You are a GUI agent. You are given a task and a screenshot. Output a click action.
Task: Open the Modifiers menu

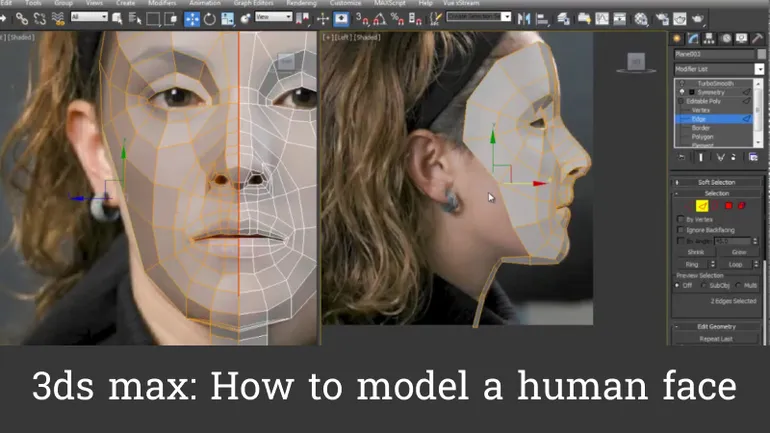(x=162, y=3)
